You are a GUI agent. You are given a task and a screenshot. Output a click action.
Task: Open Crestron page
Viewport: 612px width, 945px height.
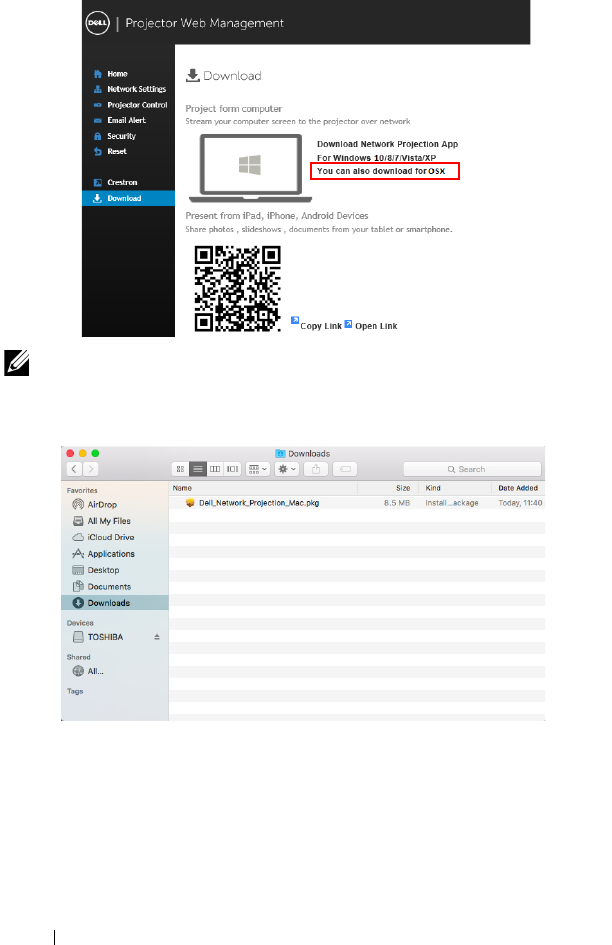(122, 183)
